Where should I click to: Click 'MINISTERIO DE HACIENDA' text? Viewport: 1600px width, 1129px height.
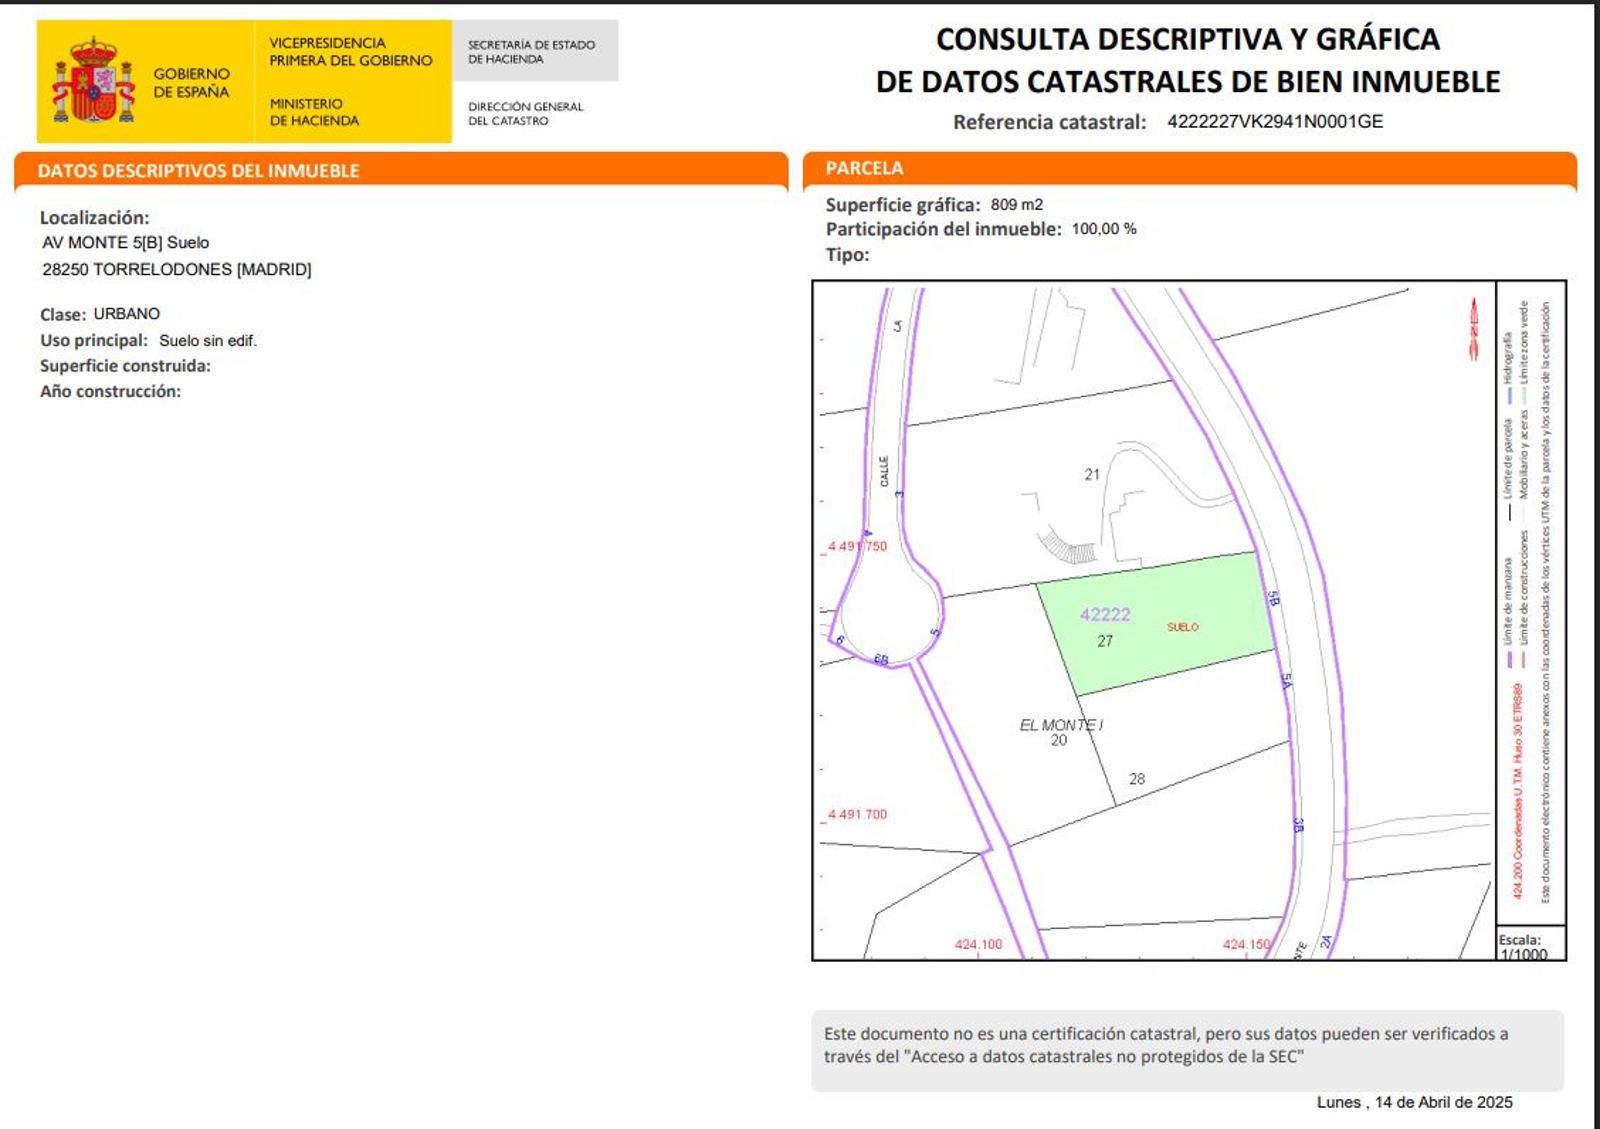(x=314, y=112)
